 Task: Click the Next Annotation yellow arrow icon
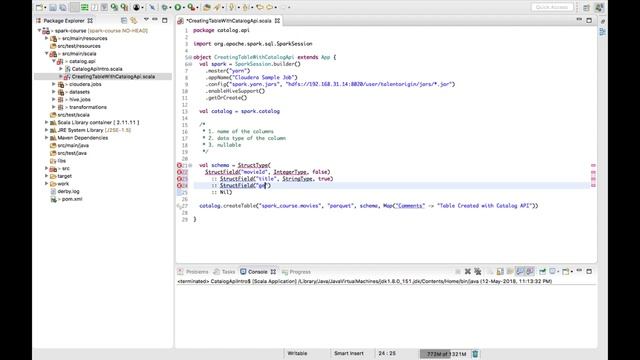pyautogui.click(x=232, y=7)
